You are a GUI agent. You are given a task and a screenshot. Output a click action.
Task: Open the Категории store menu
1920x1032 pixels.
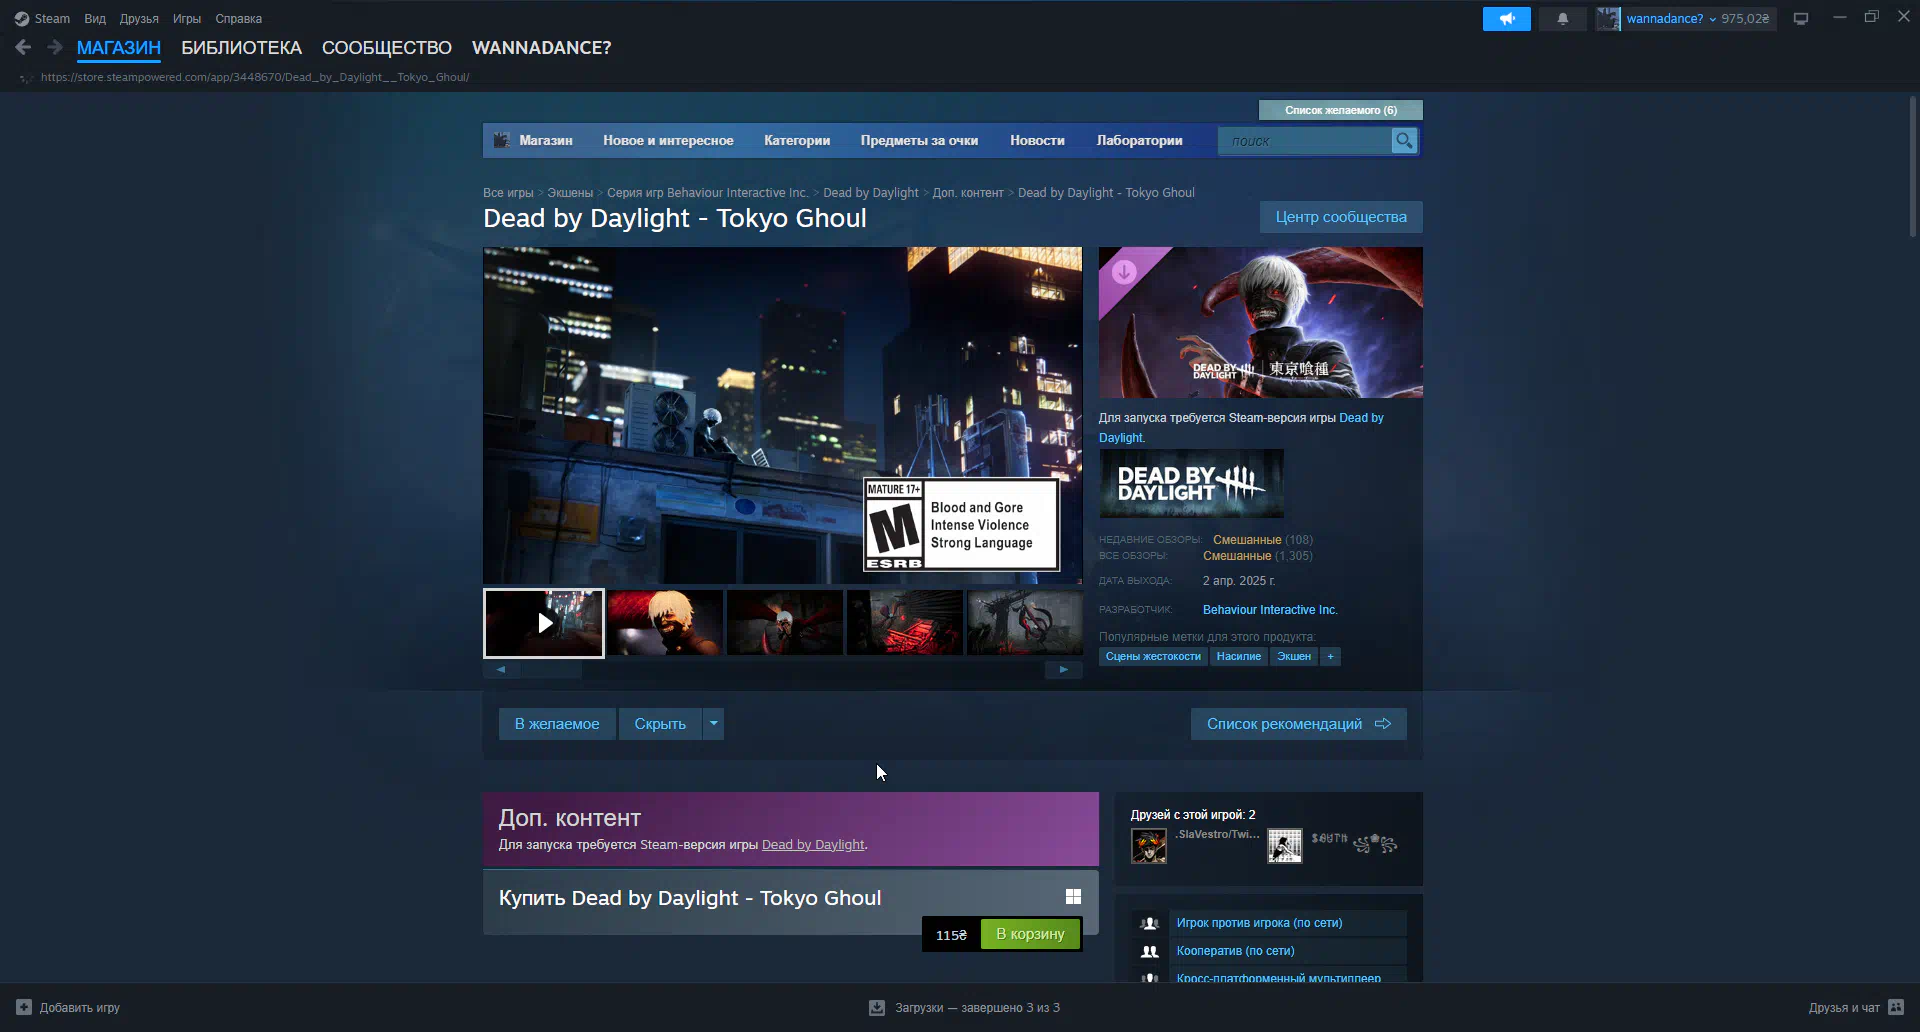(797, 141)
